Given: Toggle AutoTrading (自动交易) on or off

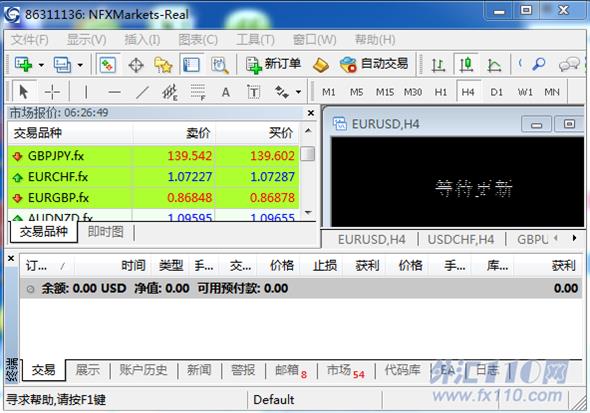Looking at the screenshot, I should point(374,64).
